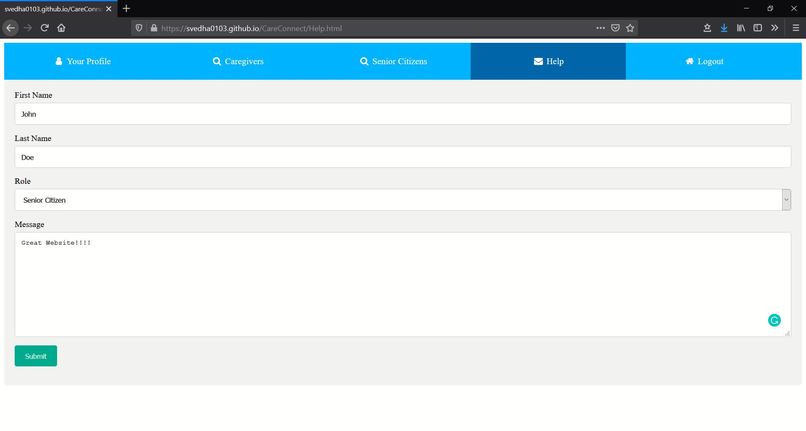806x431 pixels.
Task: Click the Message text area
Action: [402, 284]
